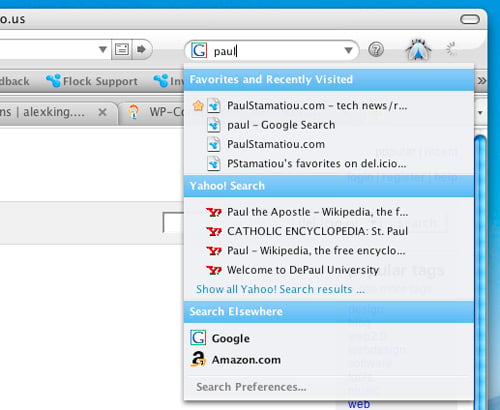
Task: Close the alexking tab
Action: pos(103,112)
